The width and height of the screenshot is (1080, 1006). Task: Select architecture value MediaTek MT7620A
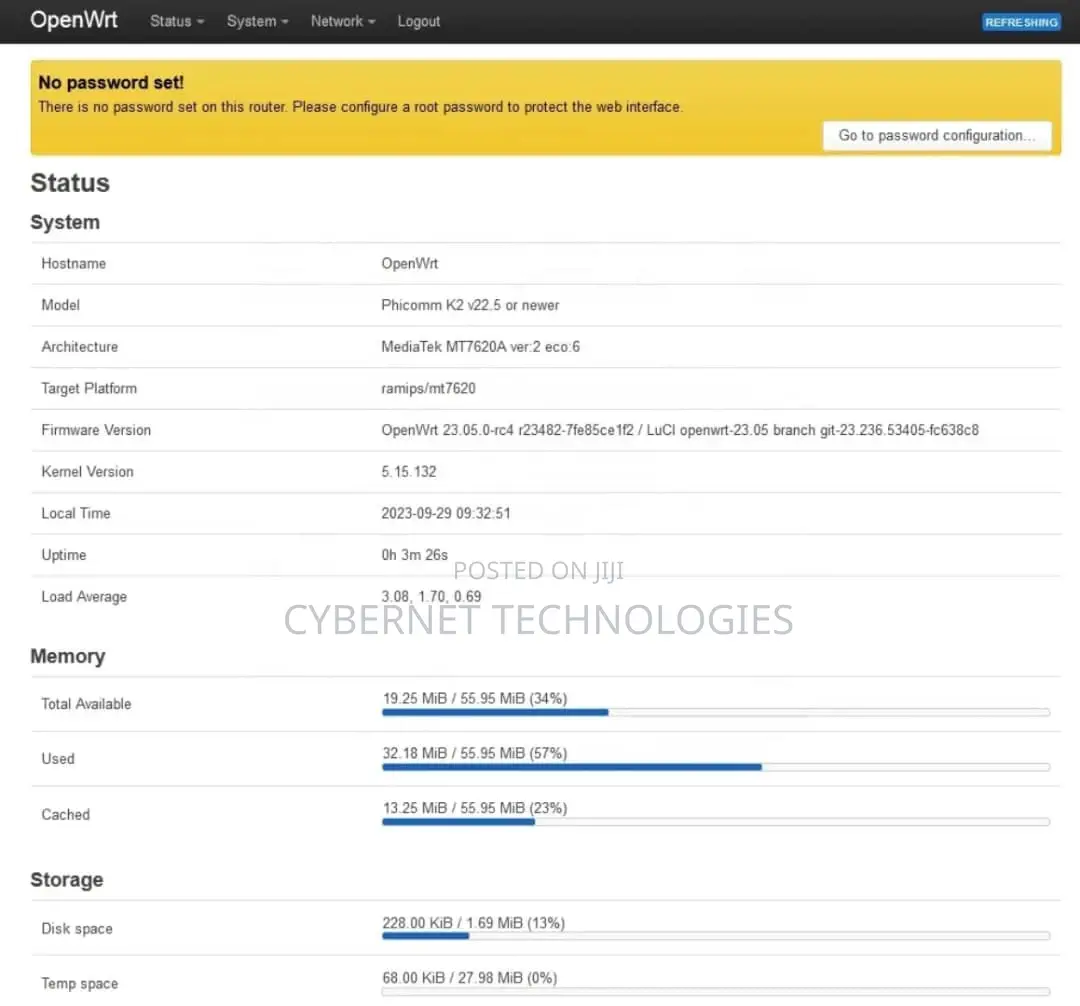481,347
